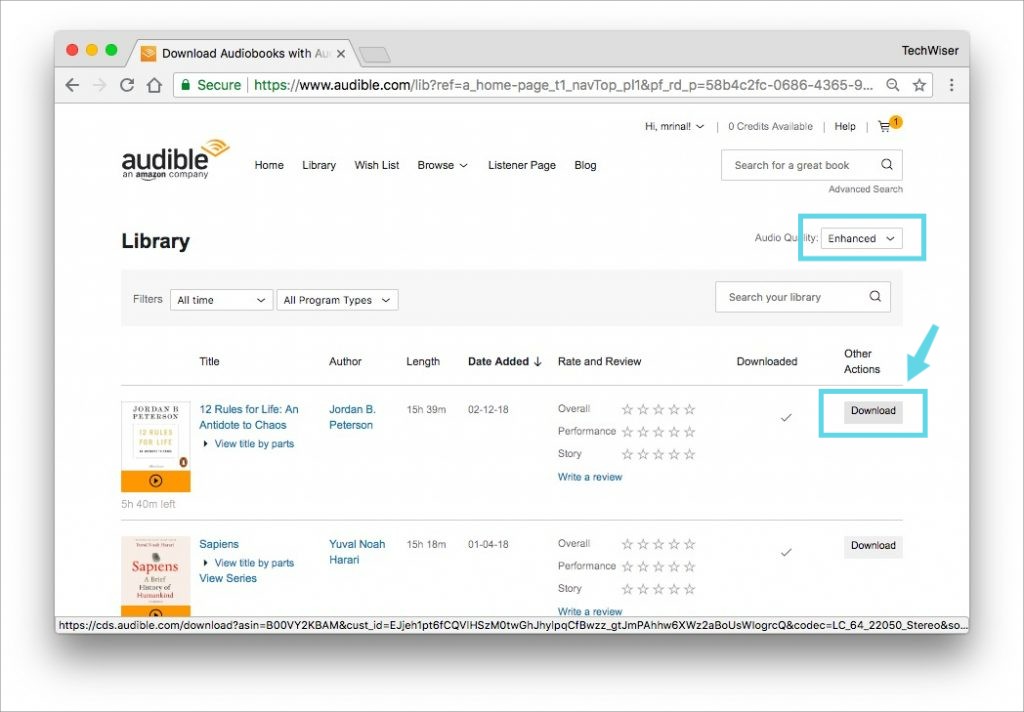
Task: Click search icon in great book field
Action: (887, 165)
